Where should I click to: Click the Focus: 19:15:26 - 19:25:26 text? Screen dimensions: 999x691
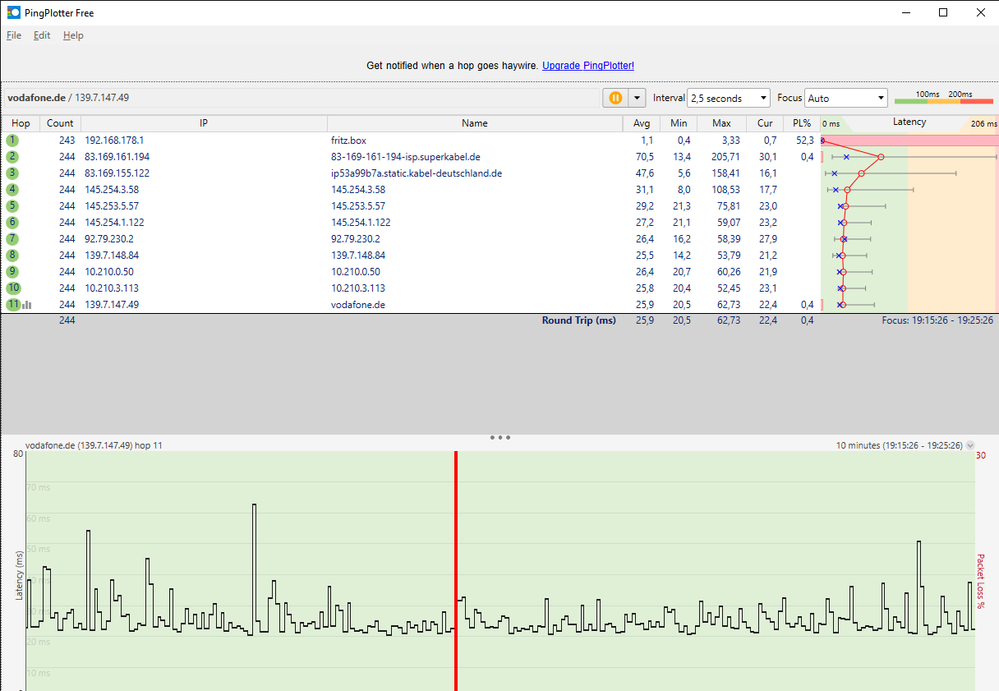coord(937,320)
